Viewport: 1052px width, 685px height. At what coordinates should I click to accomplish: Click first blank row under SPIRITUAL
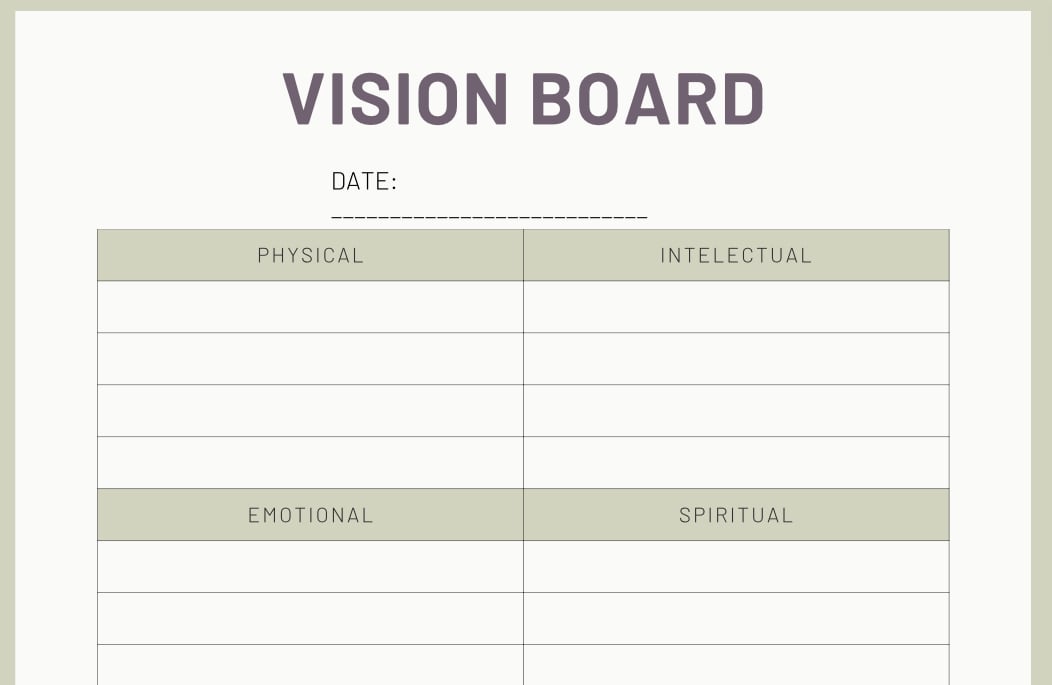click(736, 567)
